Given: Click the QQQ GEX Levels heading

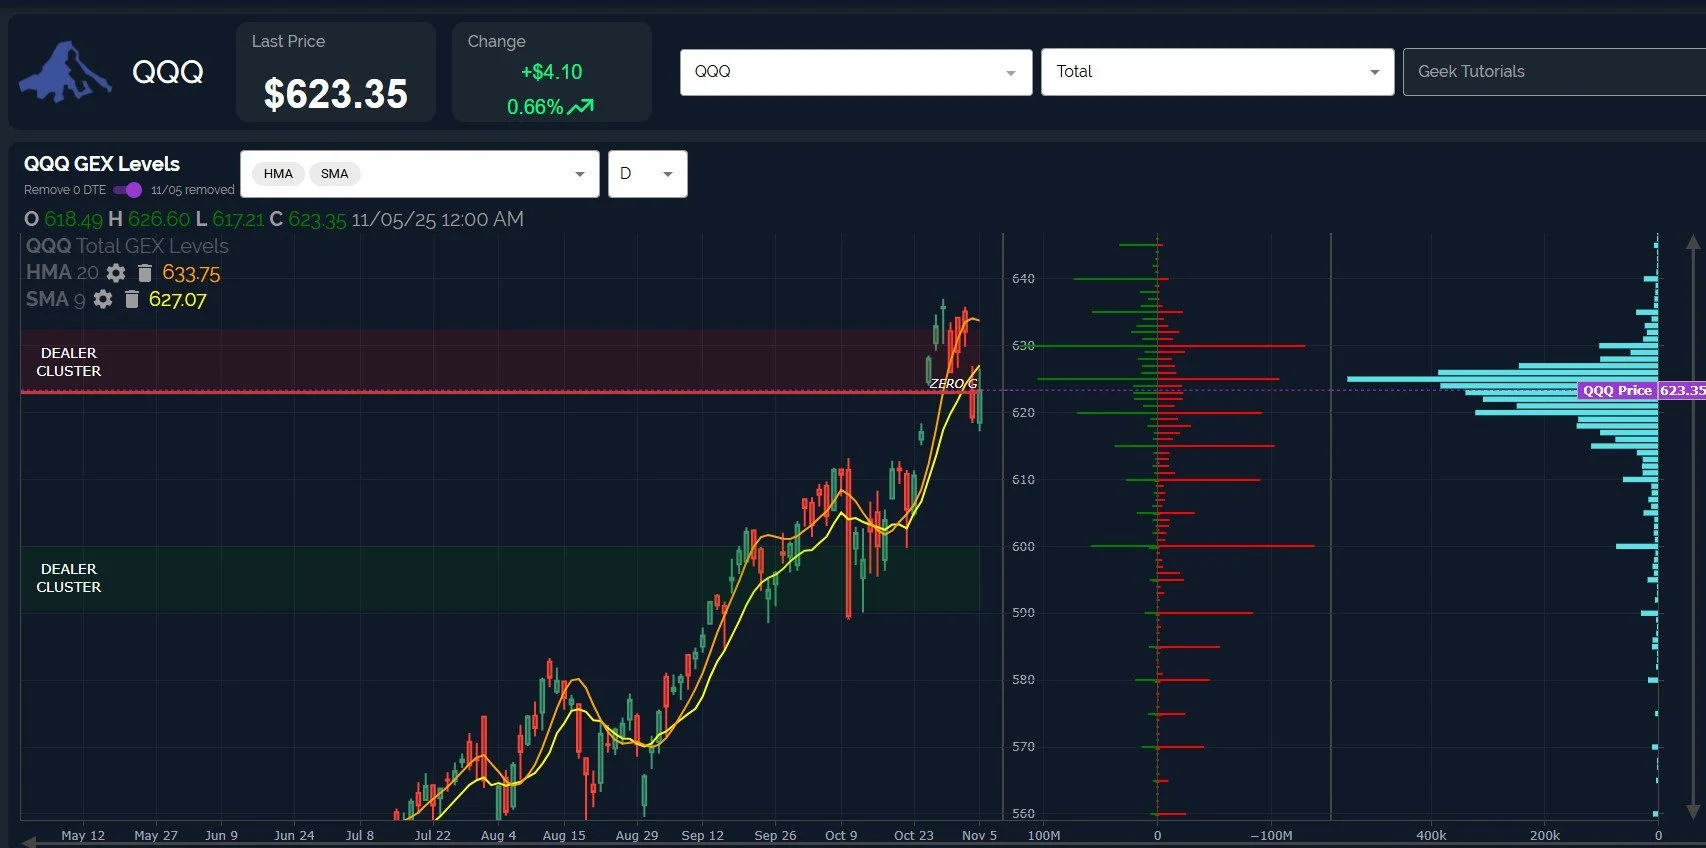Looking at the screenshot, I should [102, 164].
